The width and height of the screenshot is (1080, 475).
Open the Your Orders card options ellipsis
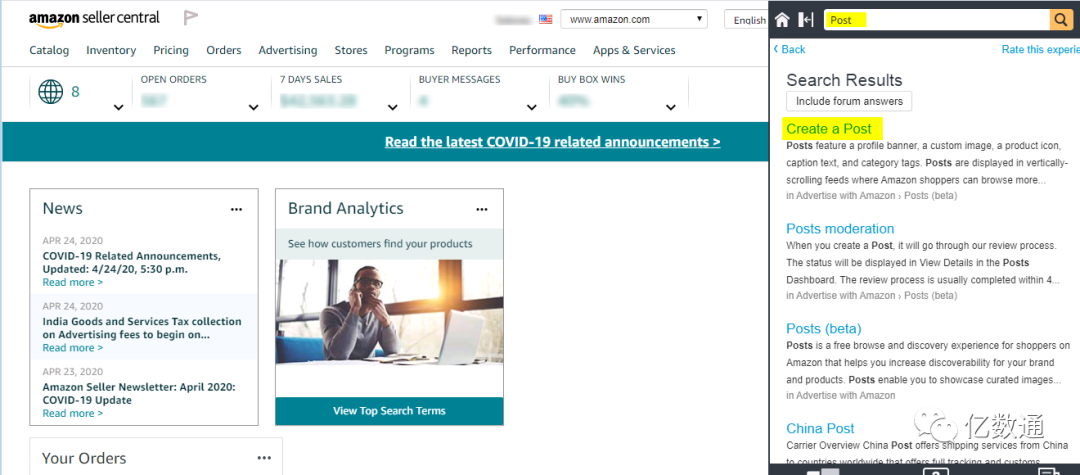tap(264, 458)
